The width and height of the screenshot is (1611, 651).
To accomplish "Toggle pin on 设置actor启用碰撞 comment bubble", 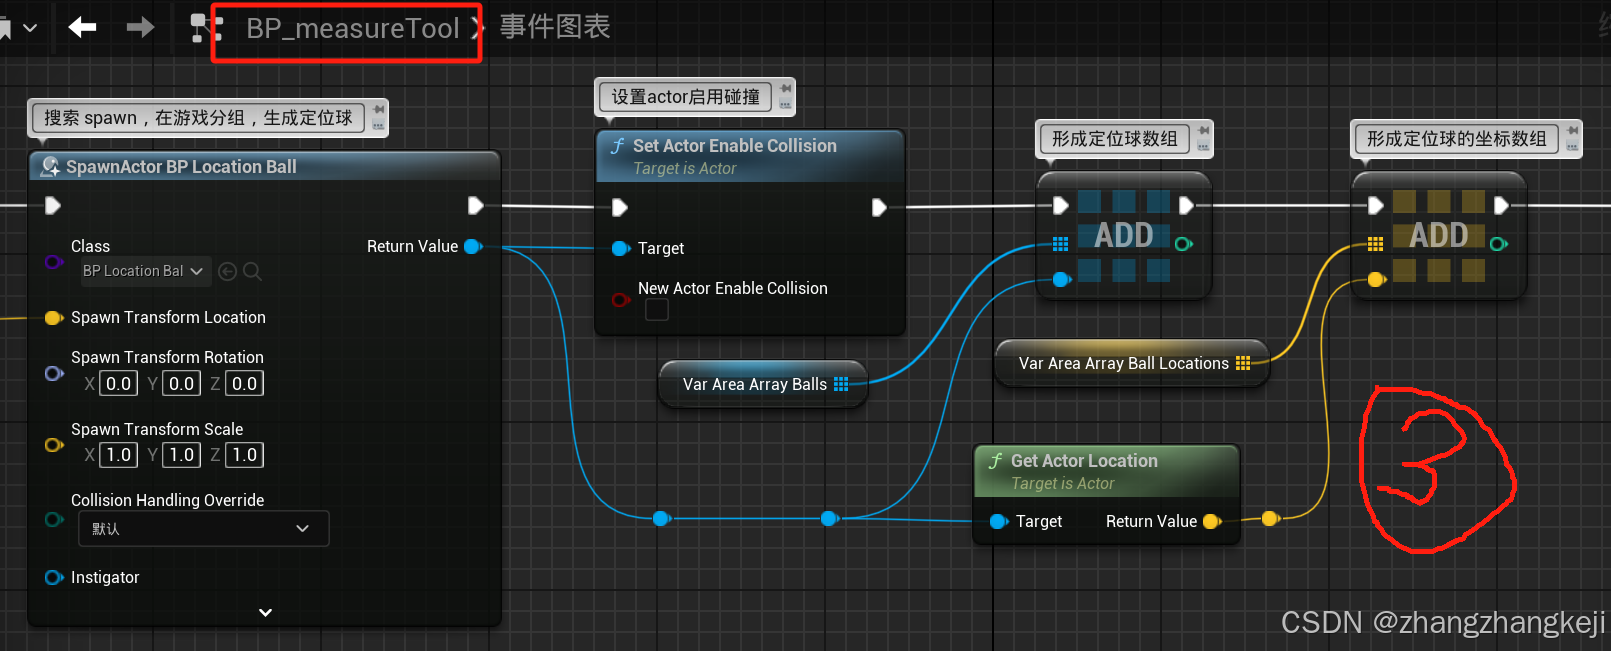I will tap(786, 89).
